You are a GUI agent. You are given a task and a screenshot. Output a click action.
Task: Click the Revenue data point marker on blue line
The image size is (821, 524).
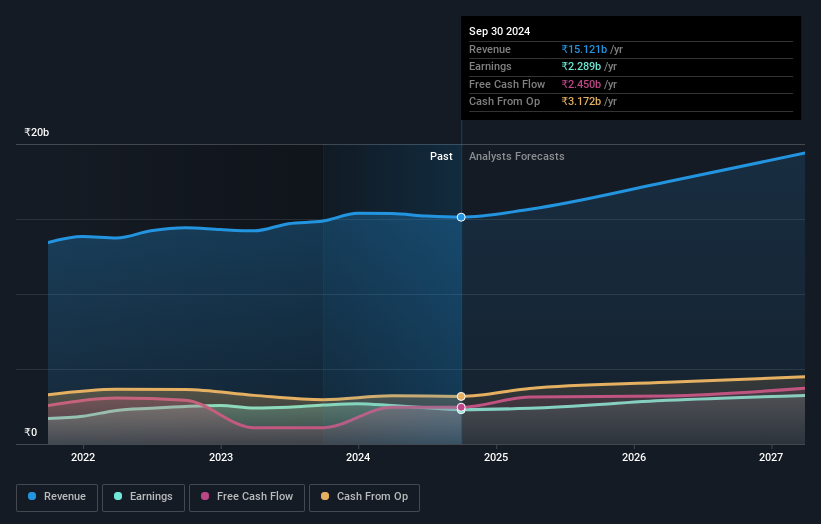[461, 217]
